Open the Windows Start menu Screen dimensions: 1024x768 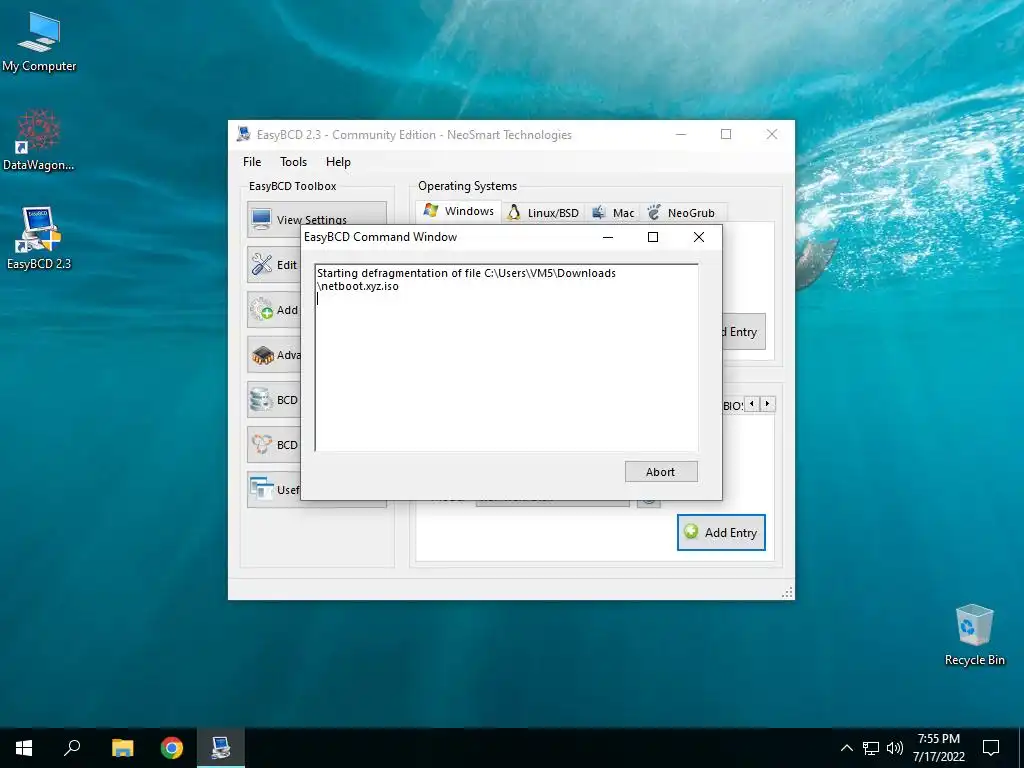point(24,748)
